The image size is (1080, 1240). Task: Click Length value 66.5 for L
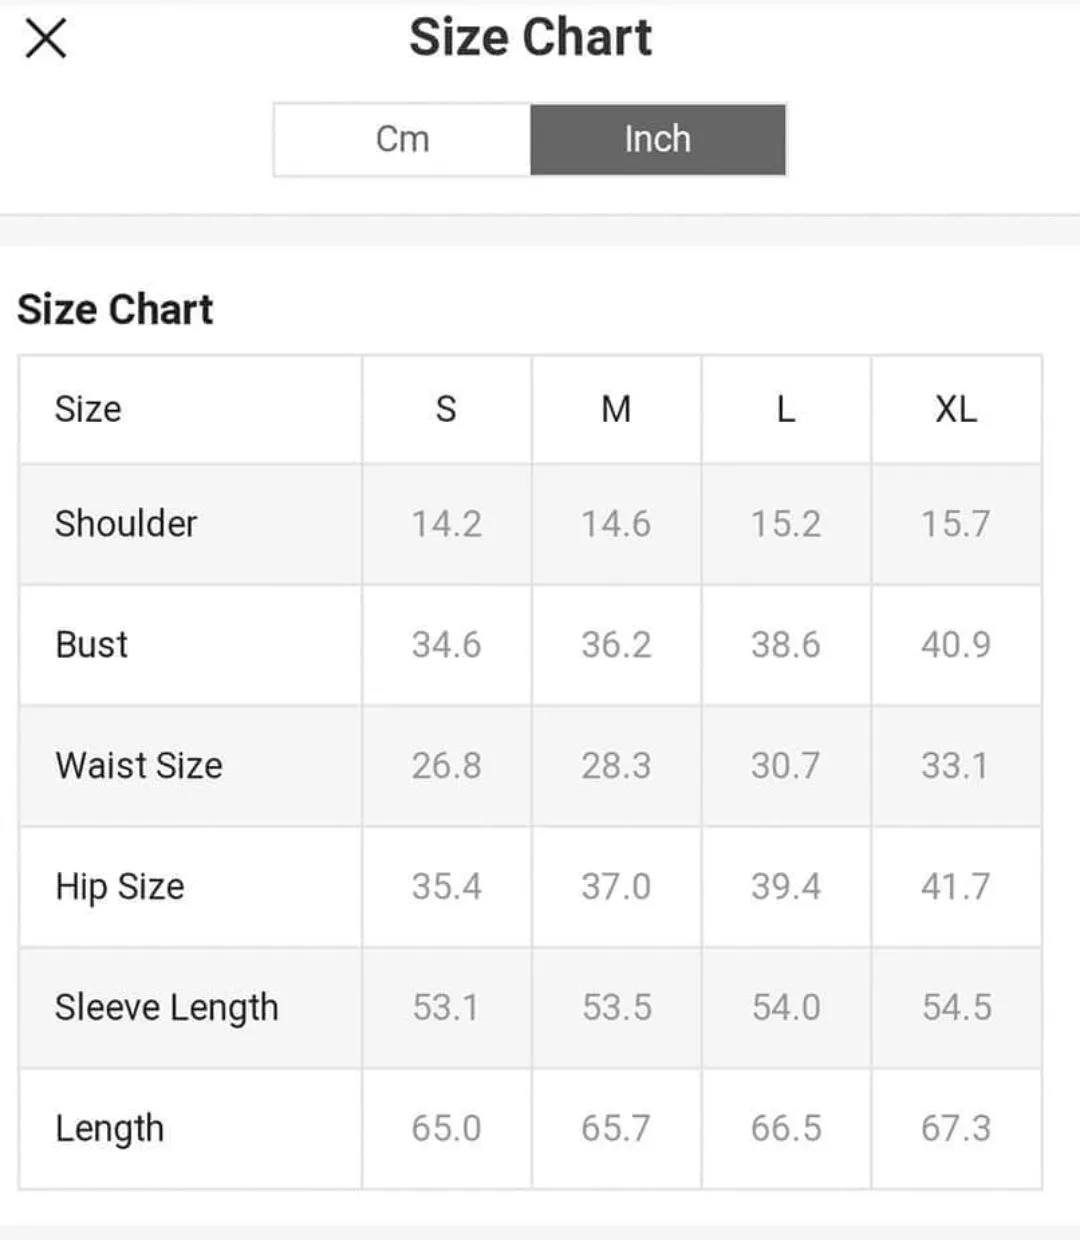(x=786, y=1129)
